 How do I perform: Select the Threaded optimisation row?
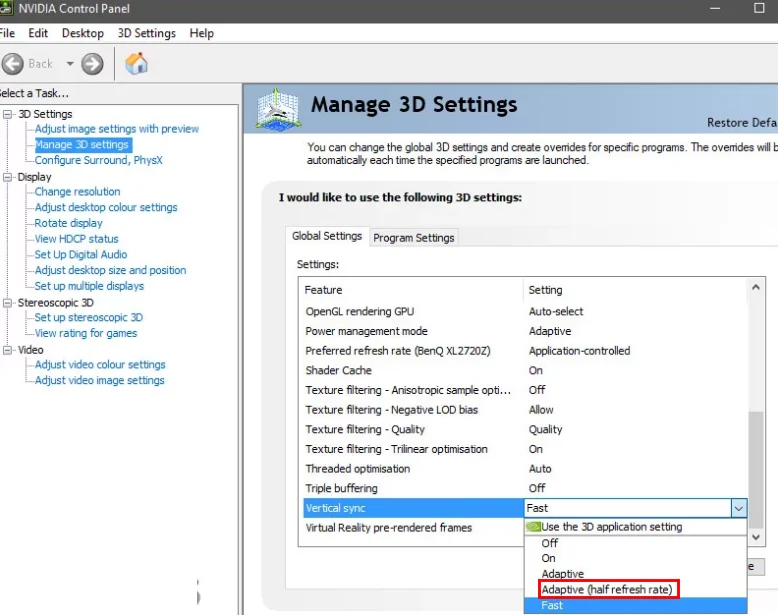(524, 469)
